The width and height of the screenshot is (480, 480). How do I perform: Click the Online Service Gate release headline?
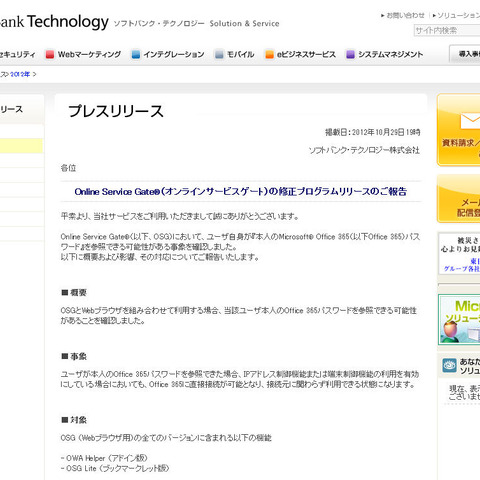pyautogui.click(x=241, y=192)
